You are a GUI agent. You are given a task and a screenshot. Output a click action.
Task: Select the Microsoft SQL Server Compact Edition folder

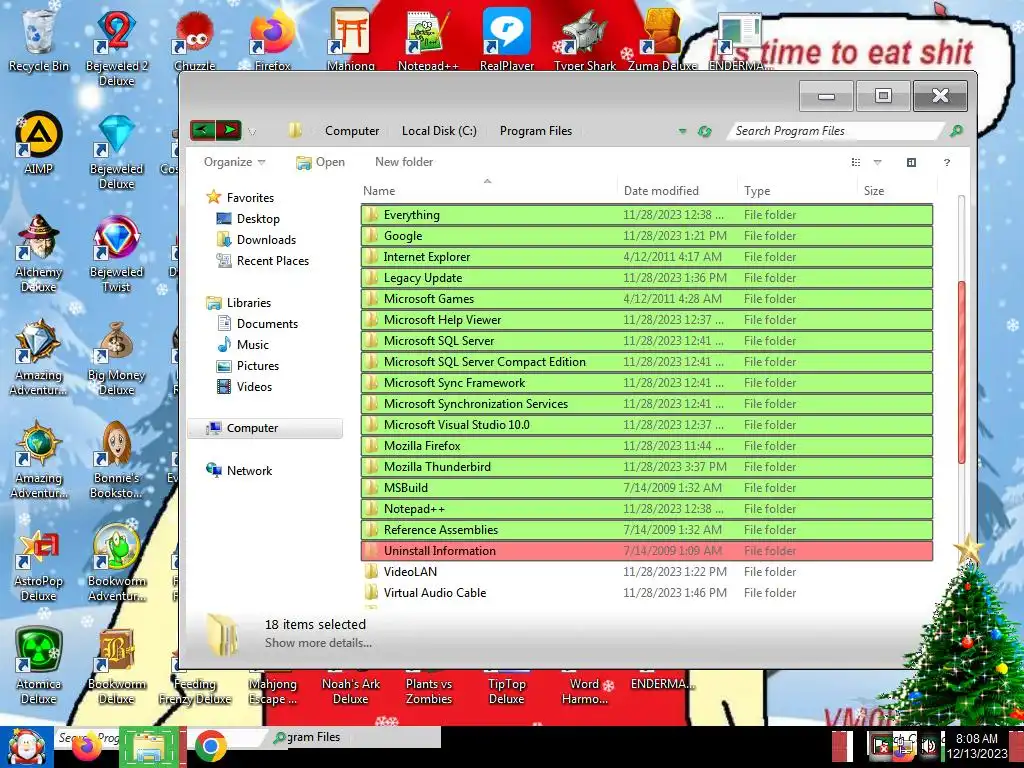(647, 362)
